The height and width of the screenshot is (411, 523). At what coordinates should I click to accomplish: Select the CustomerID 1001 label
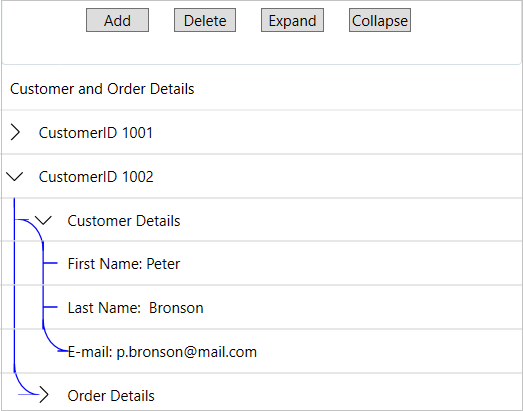(96, 133)
